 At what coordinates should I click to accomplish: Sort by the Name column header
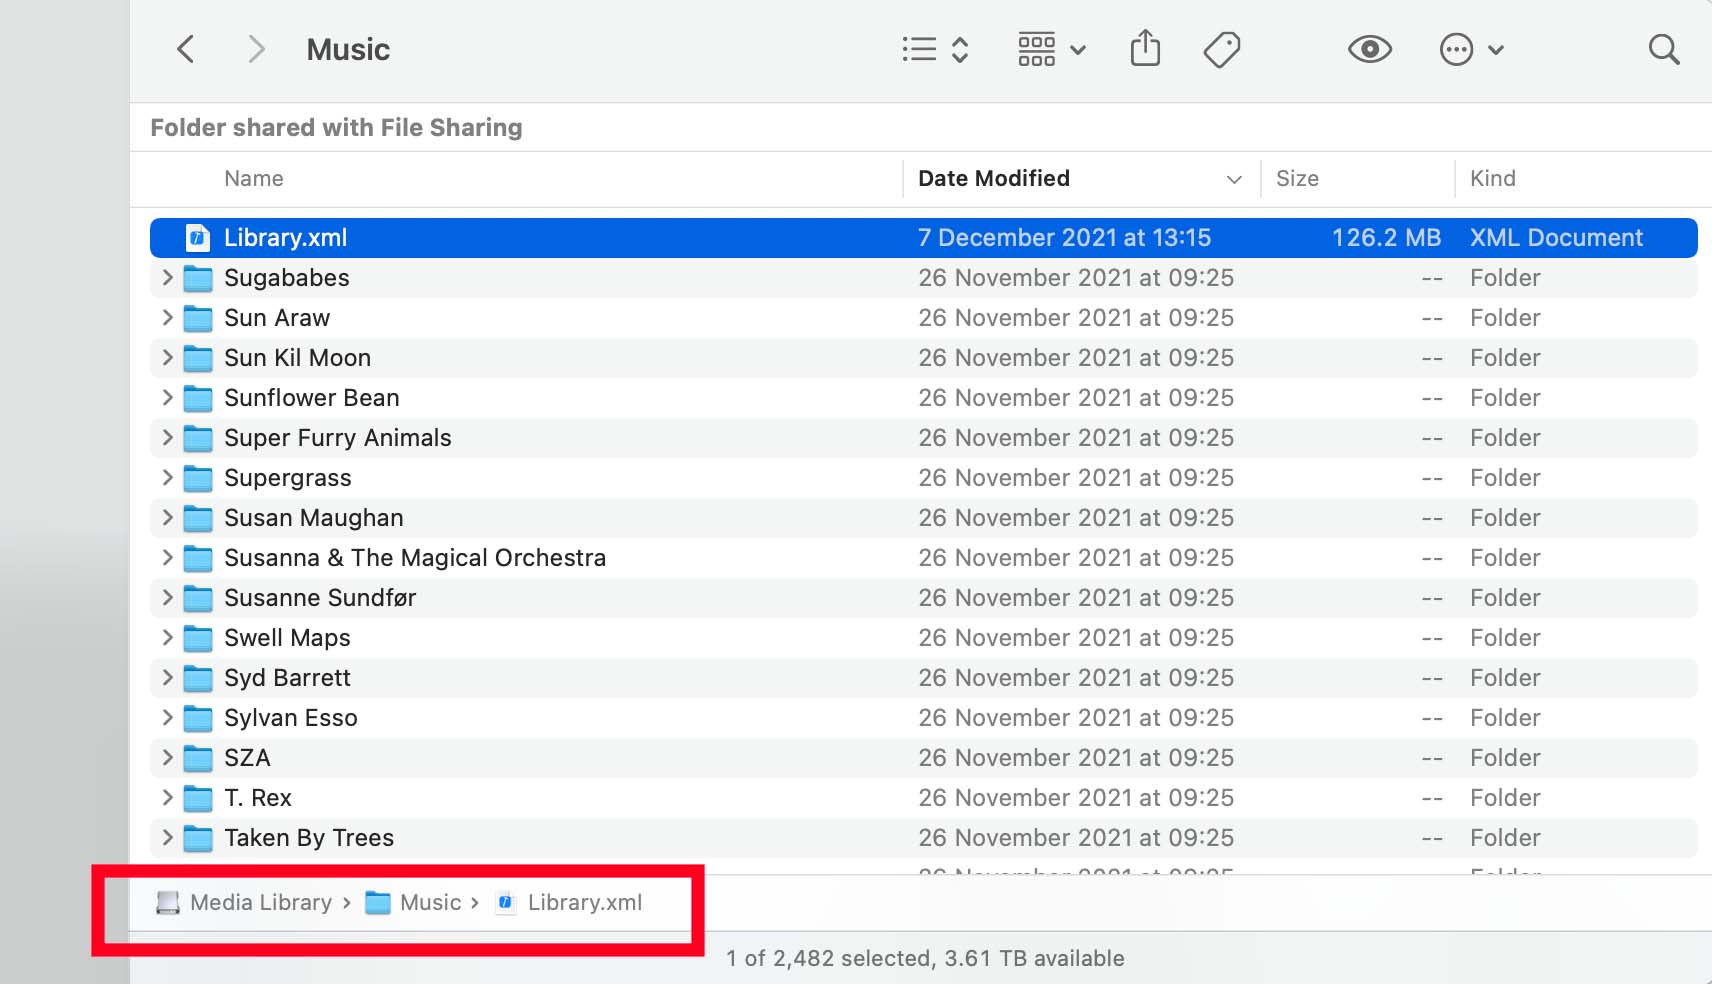(x=254, y=178)
